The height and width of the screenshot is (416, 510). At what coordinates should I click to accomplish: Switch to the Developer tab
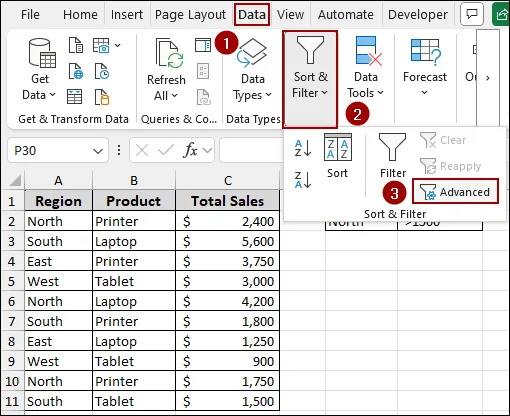click(418, 15)
